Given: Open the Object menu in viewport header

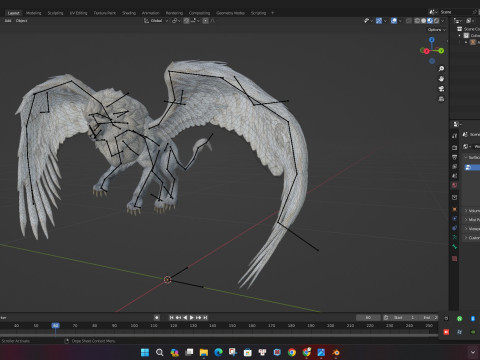Looking at the screenshot, I should (x=22, y=21).
